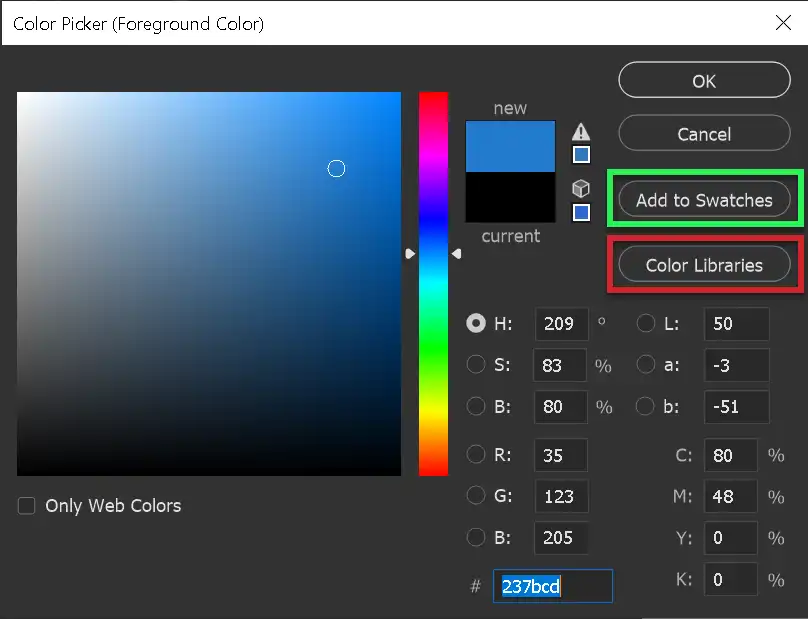
Task: Click the left arrow beside the hue slider
Action: 410,253
